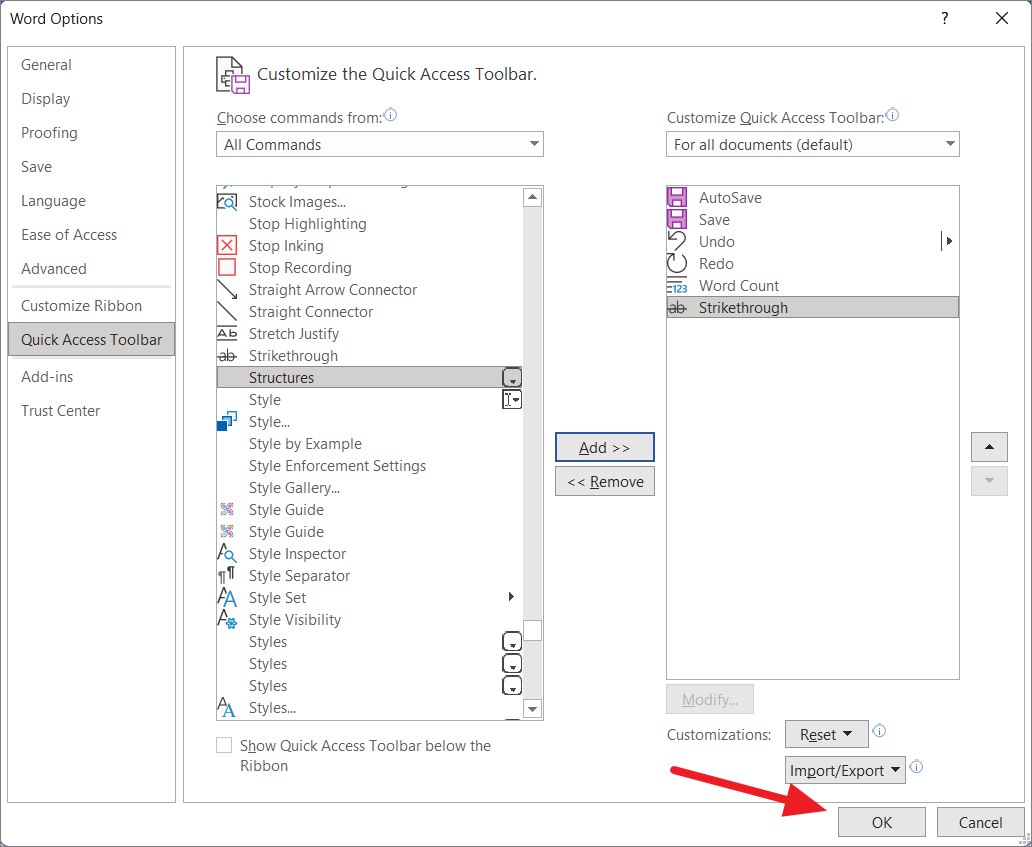
Task: Click the Strikethrough icon in right toolbar list
Action: (x=677, y=308)
